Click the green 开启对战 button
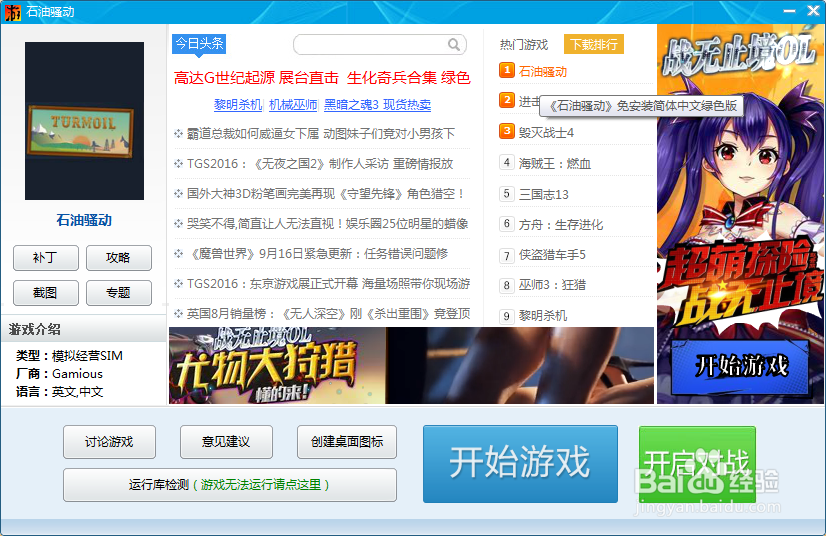 [x=697, y=464]
